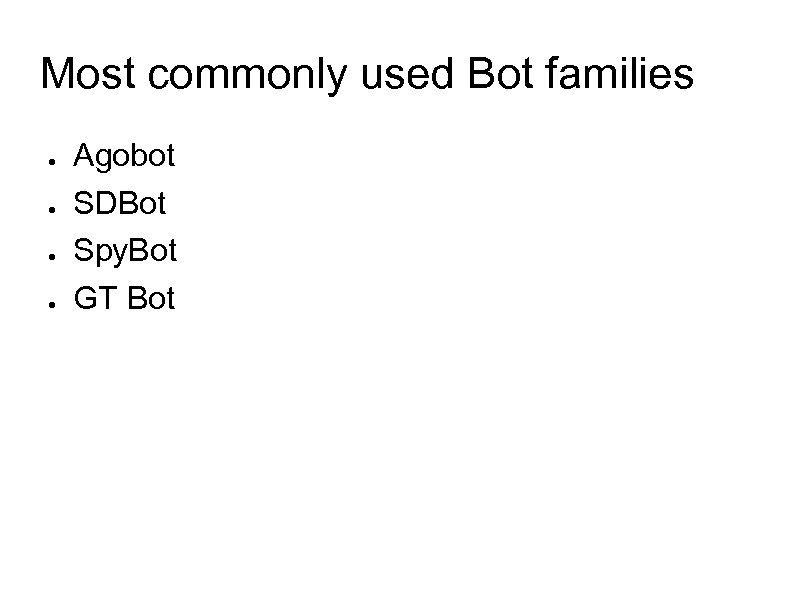Click the "SDBot" bullet text

click(x=121, y=203)
